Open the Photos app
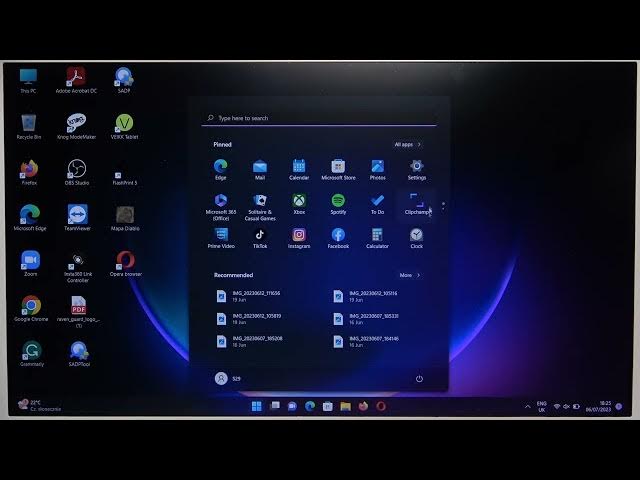This screenshot has height=480, width=640. [378, 169]
